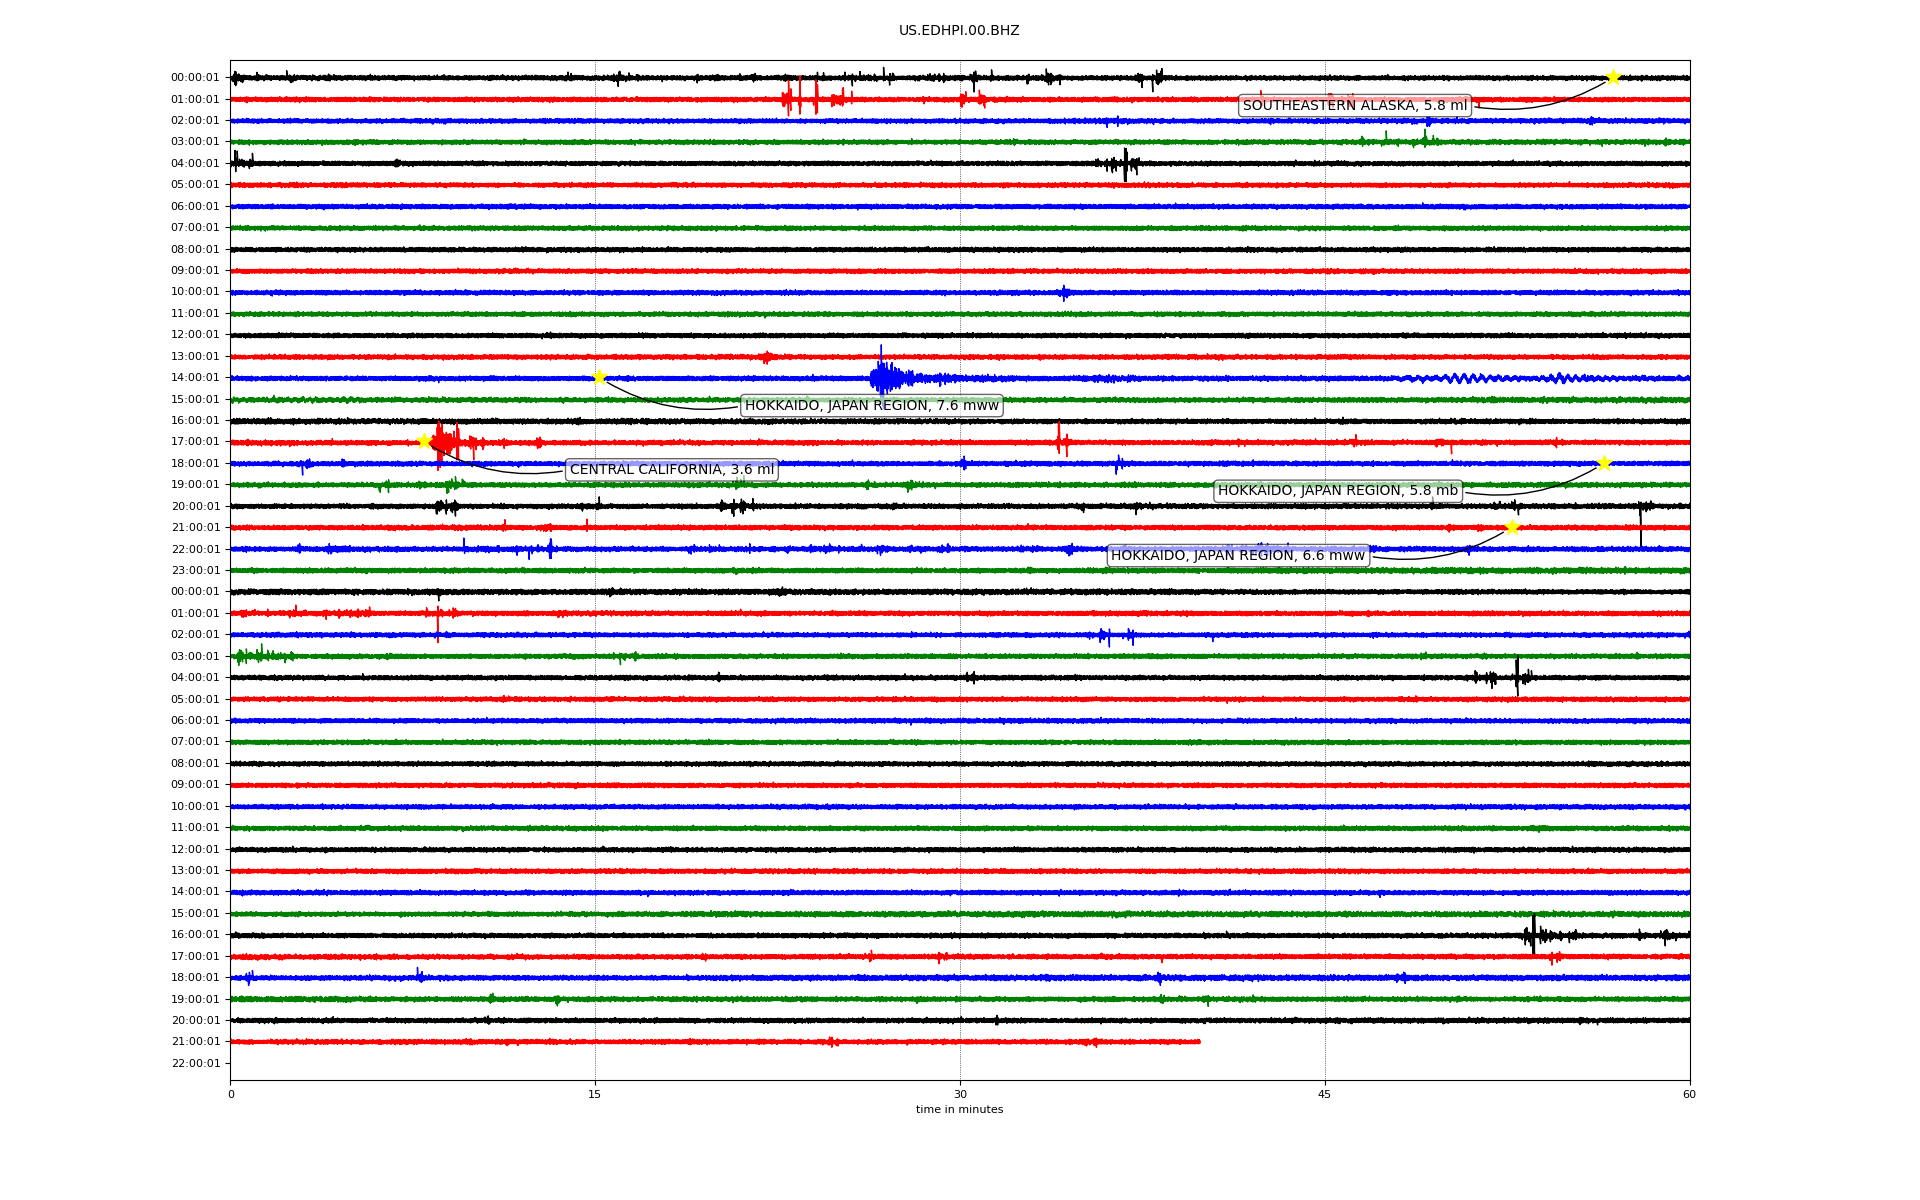Click the 45 minute x-axis tick label

1325,1094
